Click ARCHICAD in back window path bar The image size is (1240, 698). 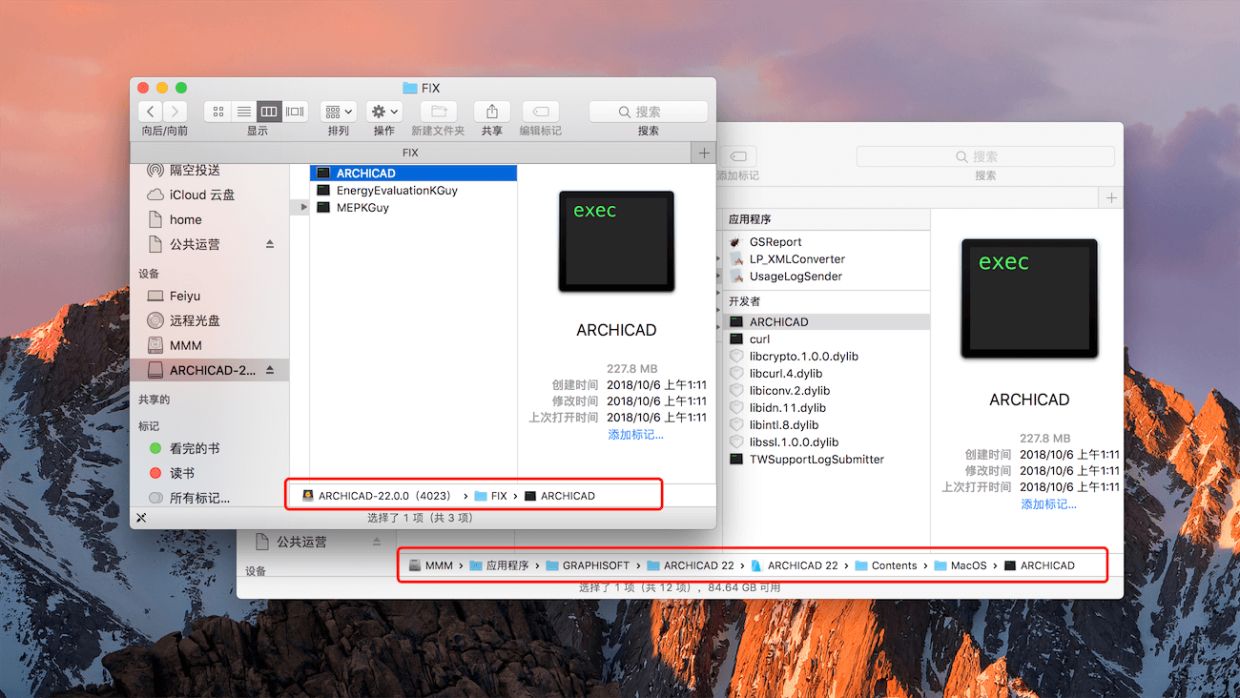click(x=1039, y=566)
